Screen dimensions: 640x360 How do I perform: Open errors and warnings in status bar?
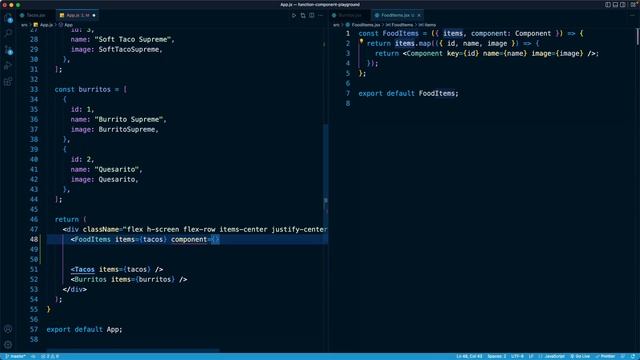[50, 356]
